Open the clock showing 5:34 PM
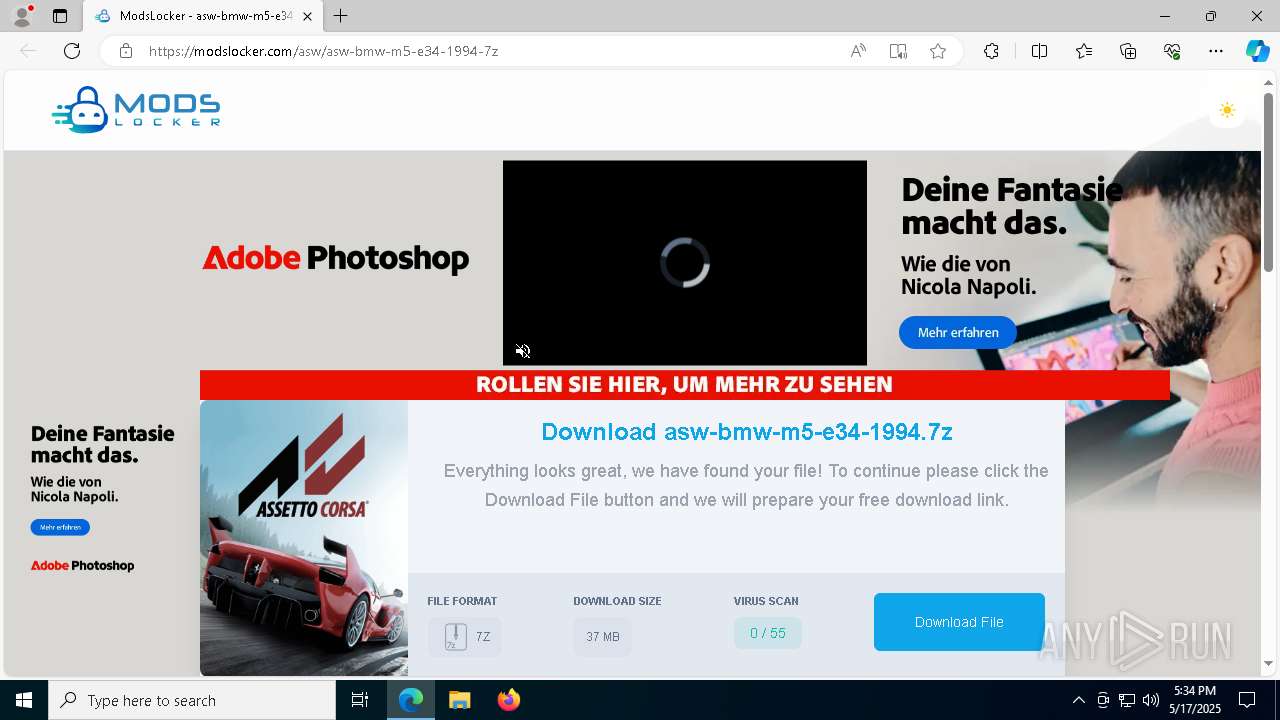 (x=1195, y=700)
